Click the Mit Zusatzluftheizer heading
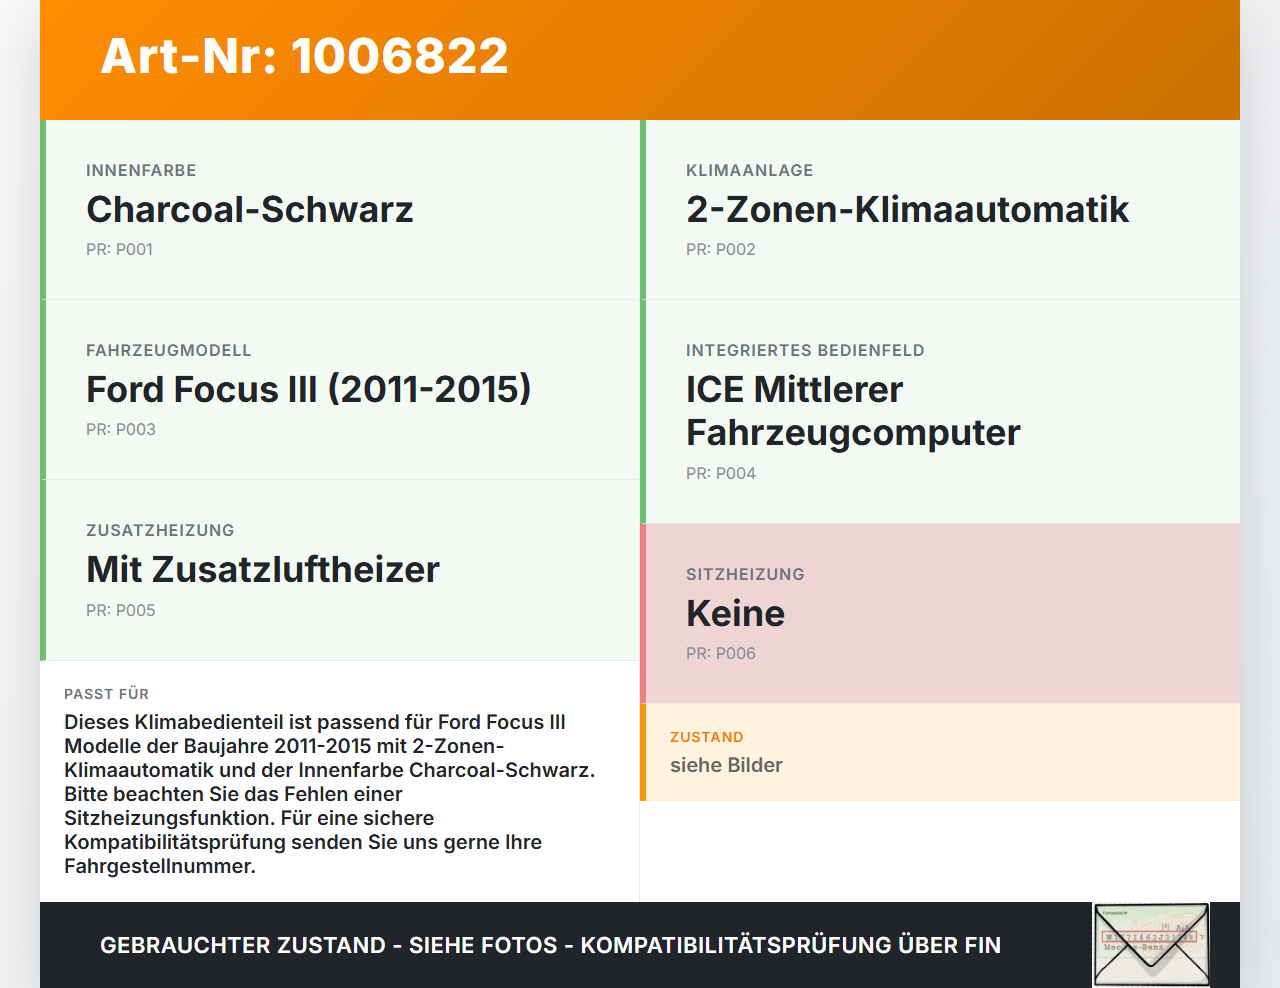Viewport: 1280px width, 988px height. point(263,569)
